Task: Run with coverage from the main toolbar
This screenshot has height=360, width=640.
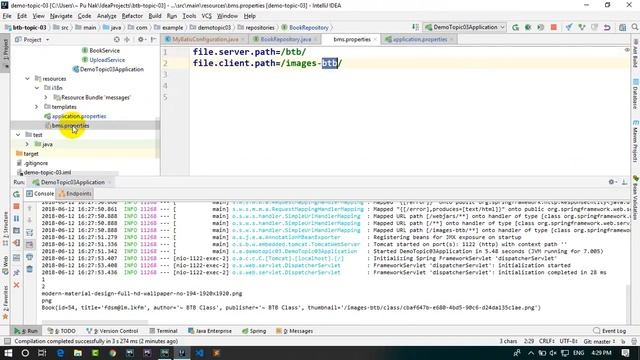Action: [541, 27]
